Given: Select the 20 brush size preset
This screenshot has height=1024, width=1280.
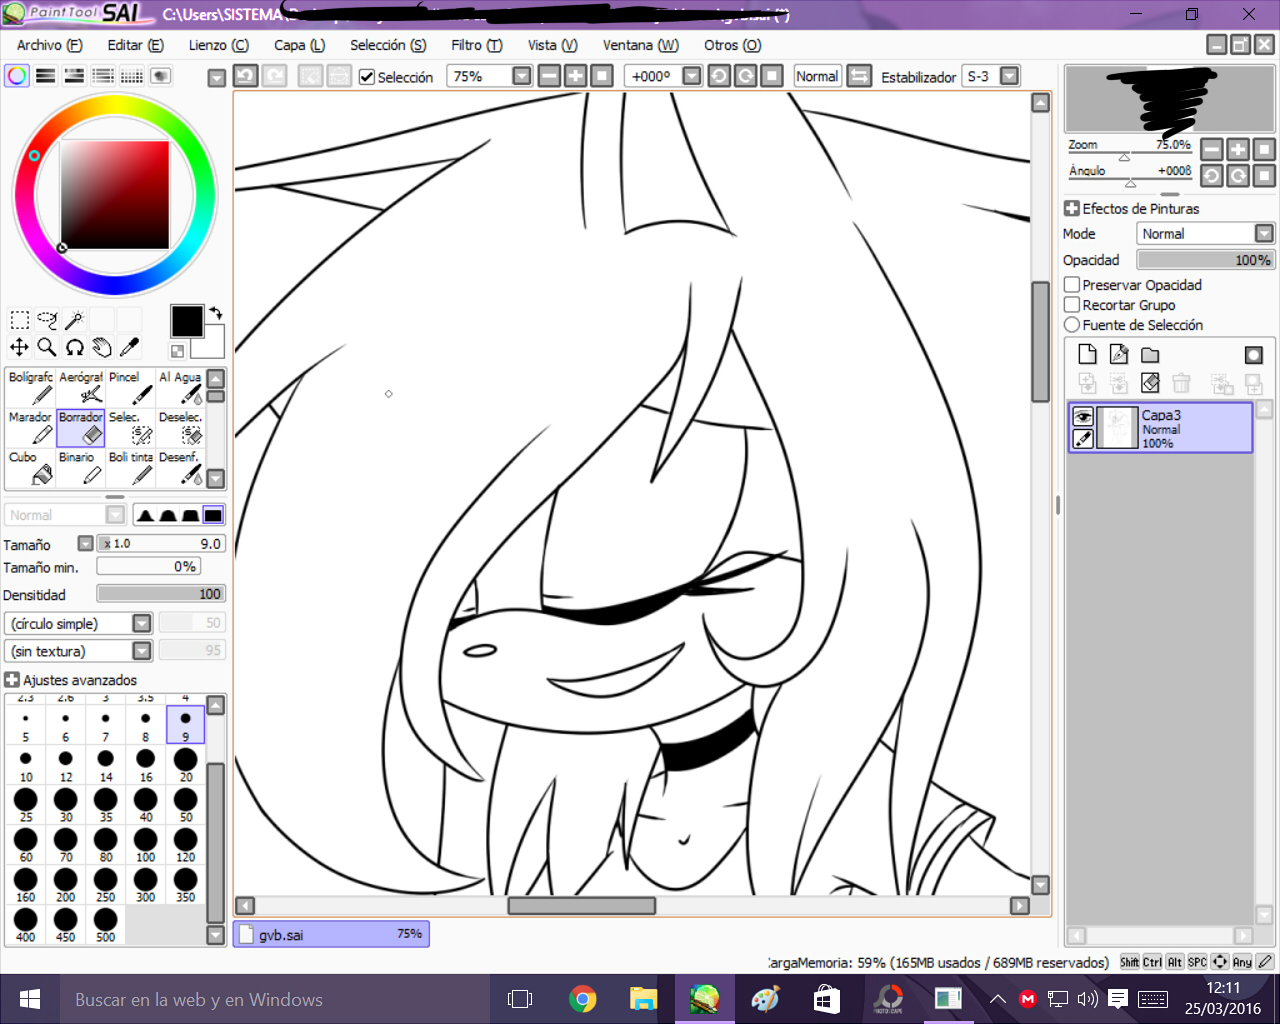Looking at the screenshot, I should coord(185,765).
